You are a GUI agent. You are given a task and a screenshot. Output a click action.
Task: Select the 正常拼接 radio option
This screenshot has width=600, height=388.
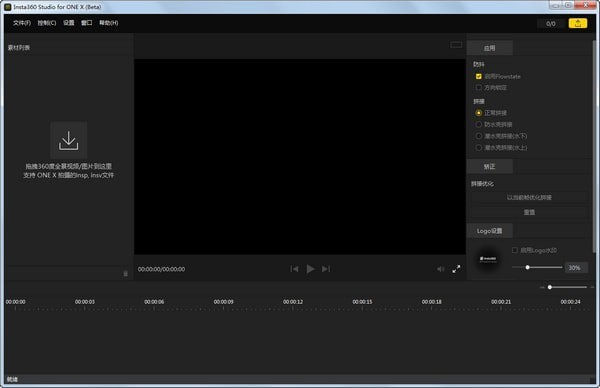click(478, 113)
